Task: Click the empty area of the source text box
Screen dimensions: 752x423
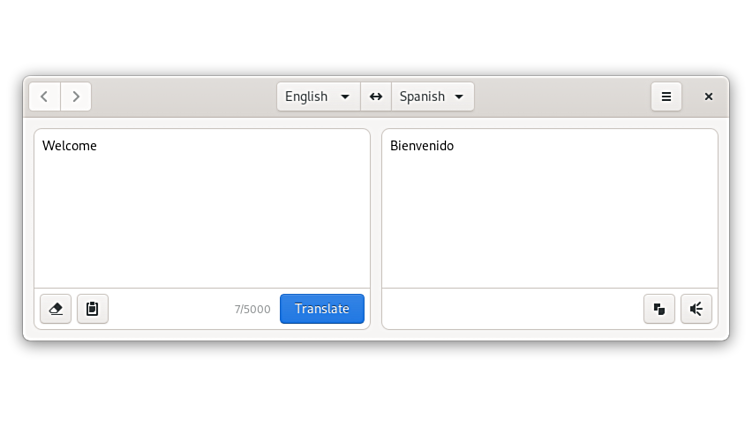Action: pos(200,220)
